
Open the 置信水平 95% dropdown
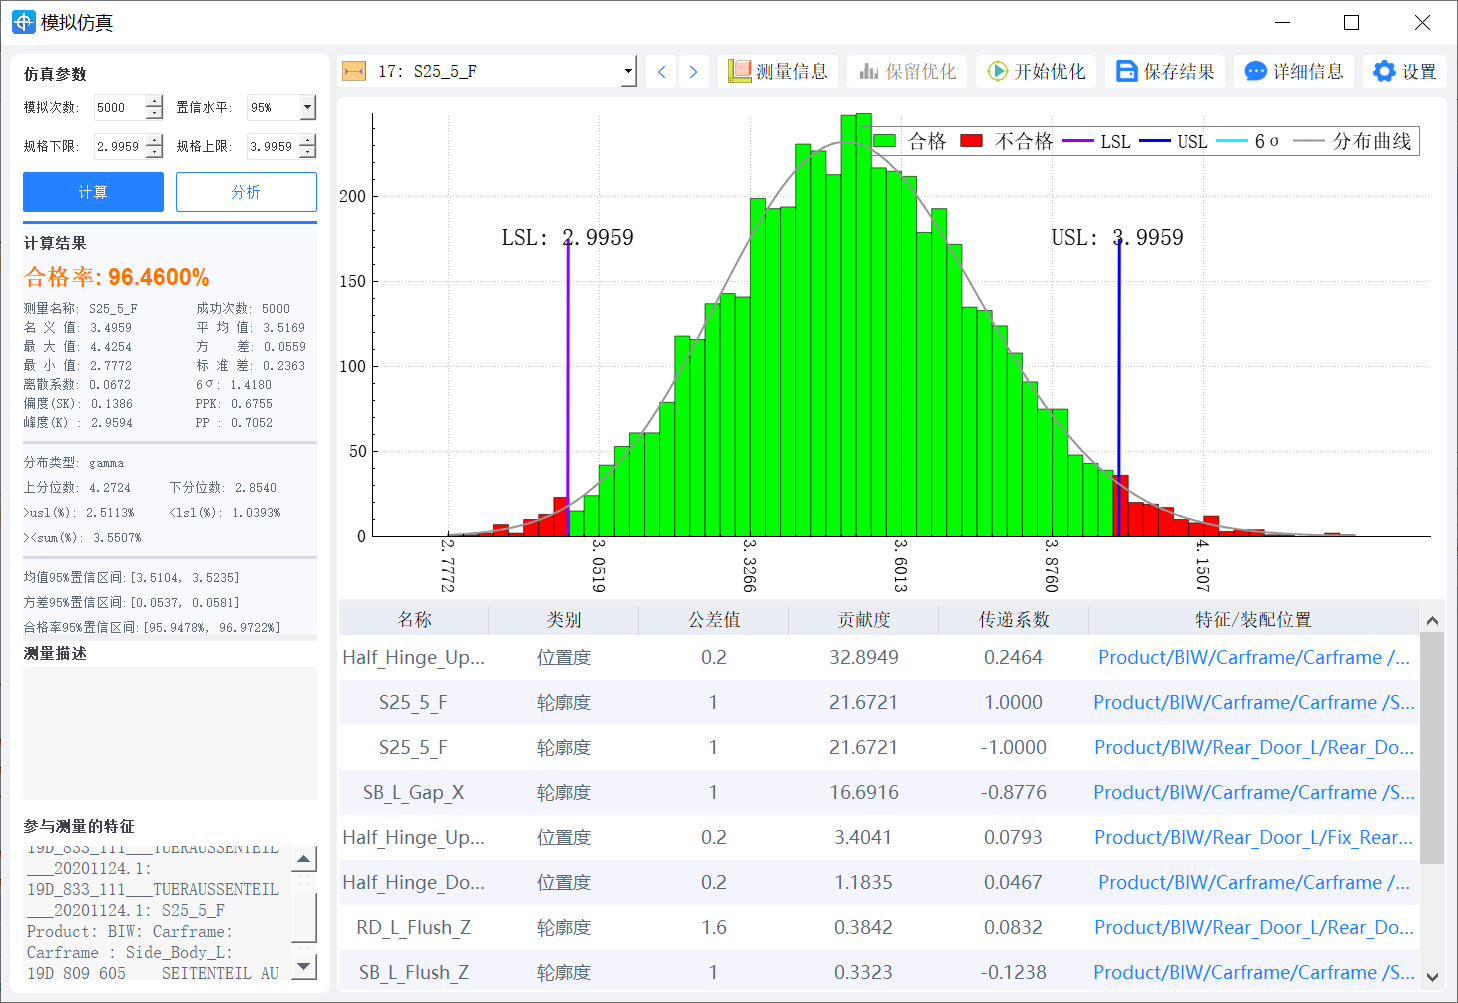(x=307, y=107)
